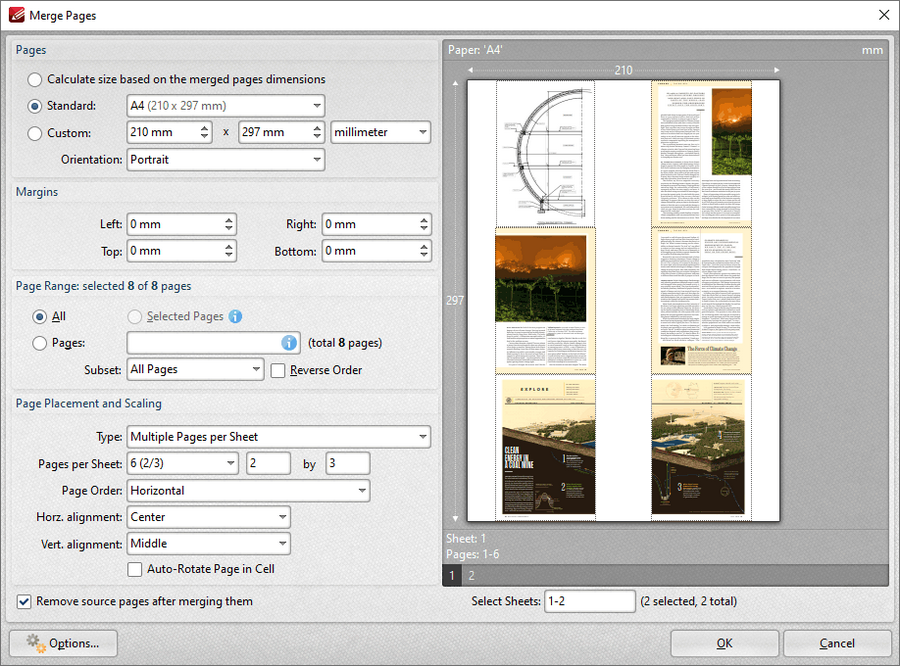This screenshot has width=900, height=666.
Task: Switch to sheet 2 tab in preview
Action: [471, 575]
